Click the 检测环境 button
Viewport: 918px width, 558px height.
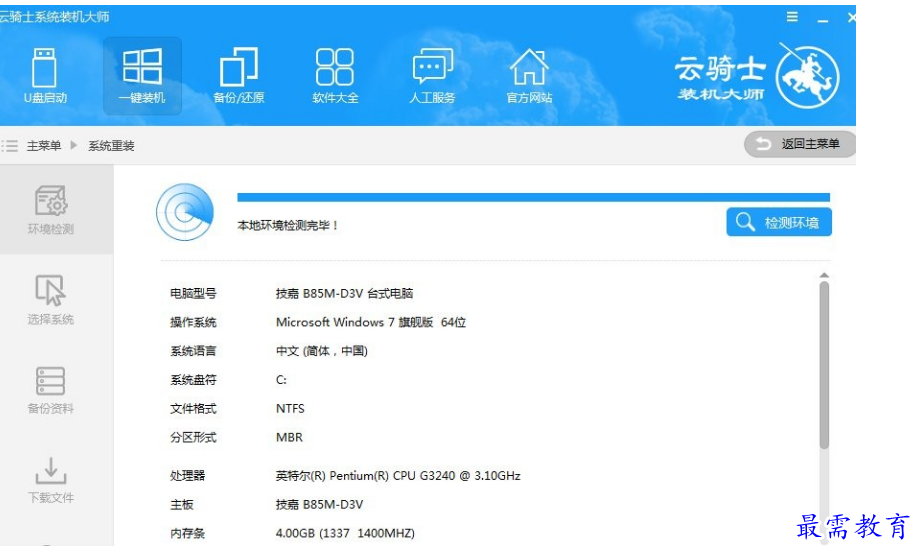[779, 222]
